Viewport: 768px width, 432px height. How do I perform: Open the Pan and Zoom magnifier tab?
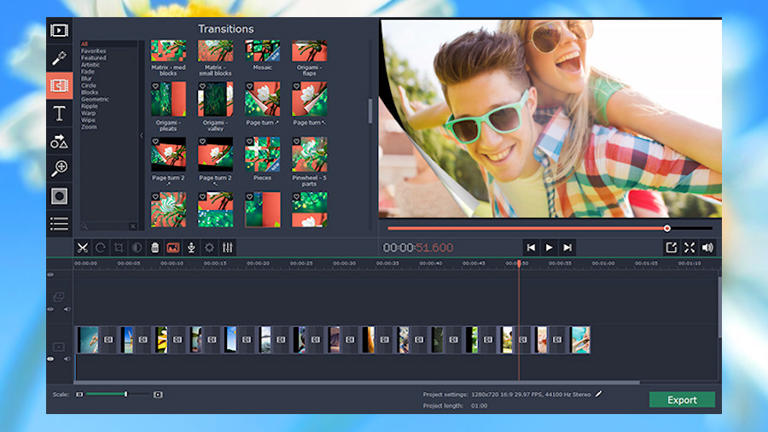tap(59, 168)
